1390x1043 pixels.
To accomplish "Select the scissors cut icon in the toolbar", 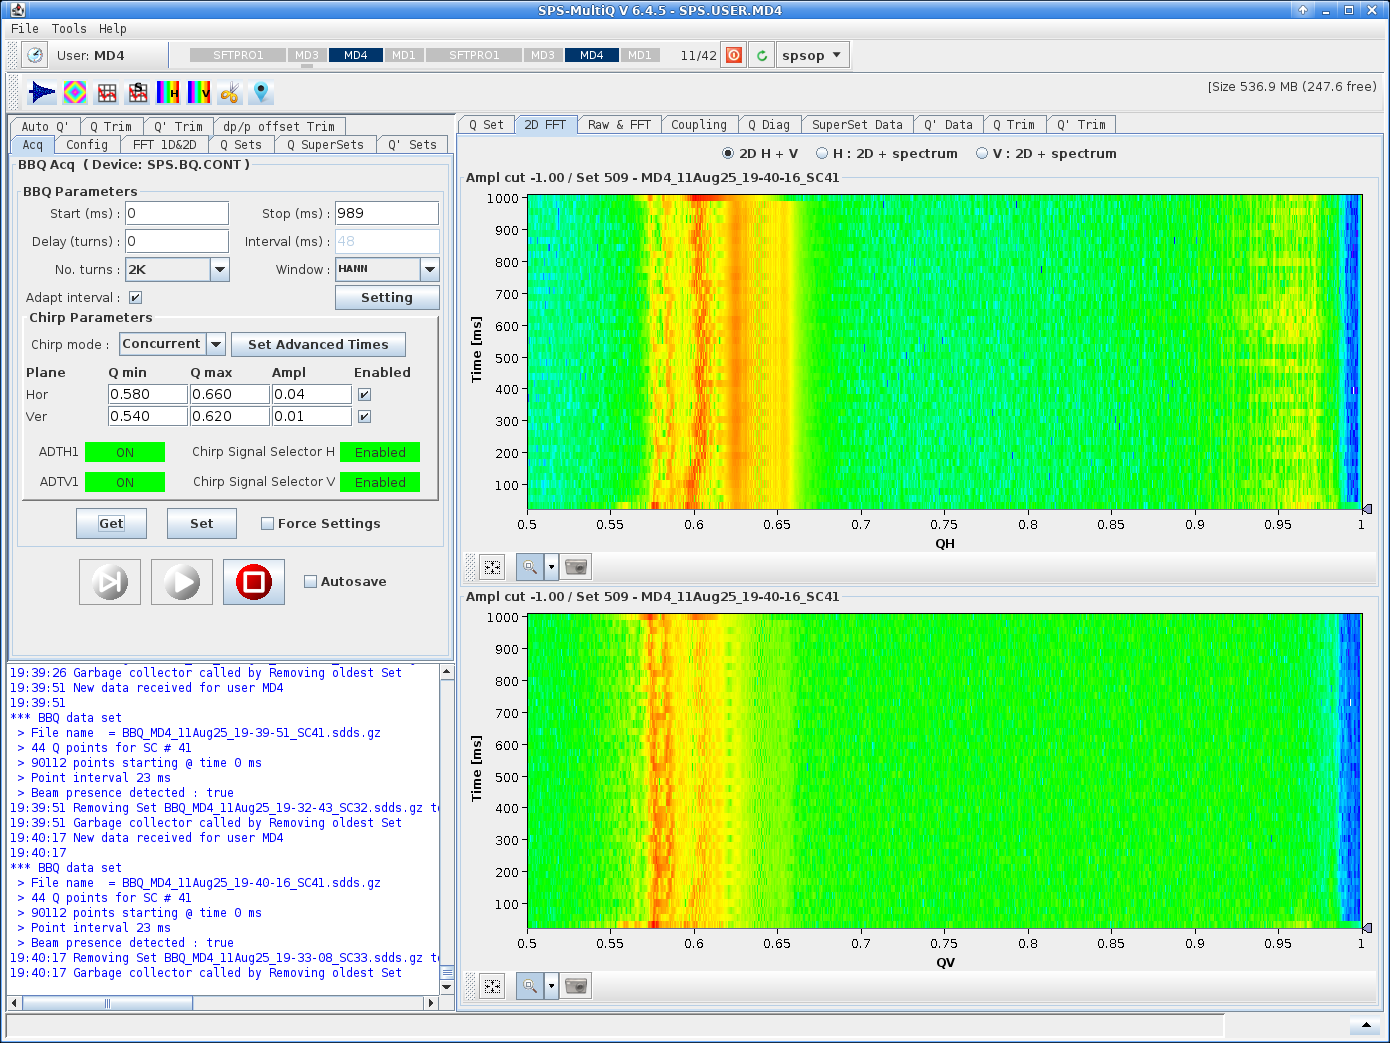I will point(227,92).
